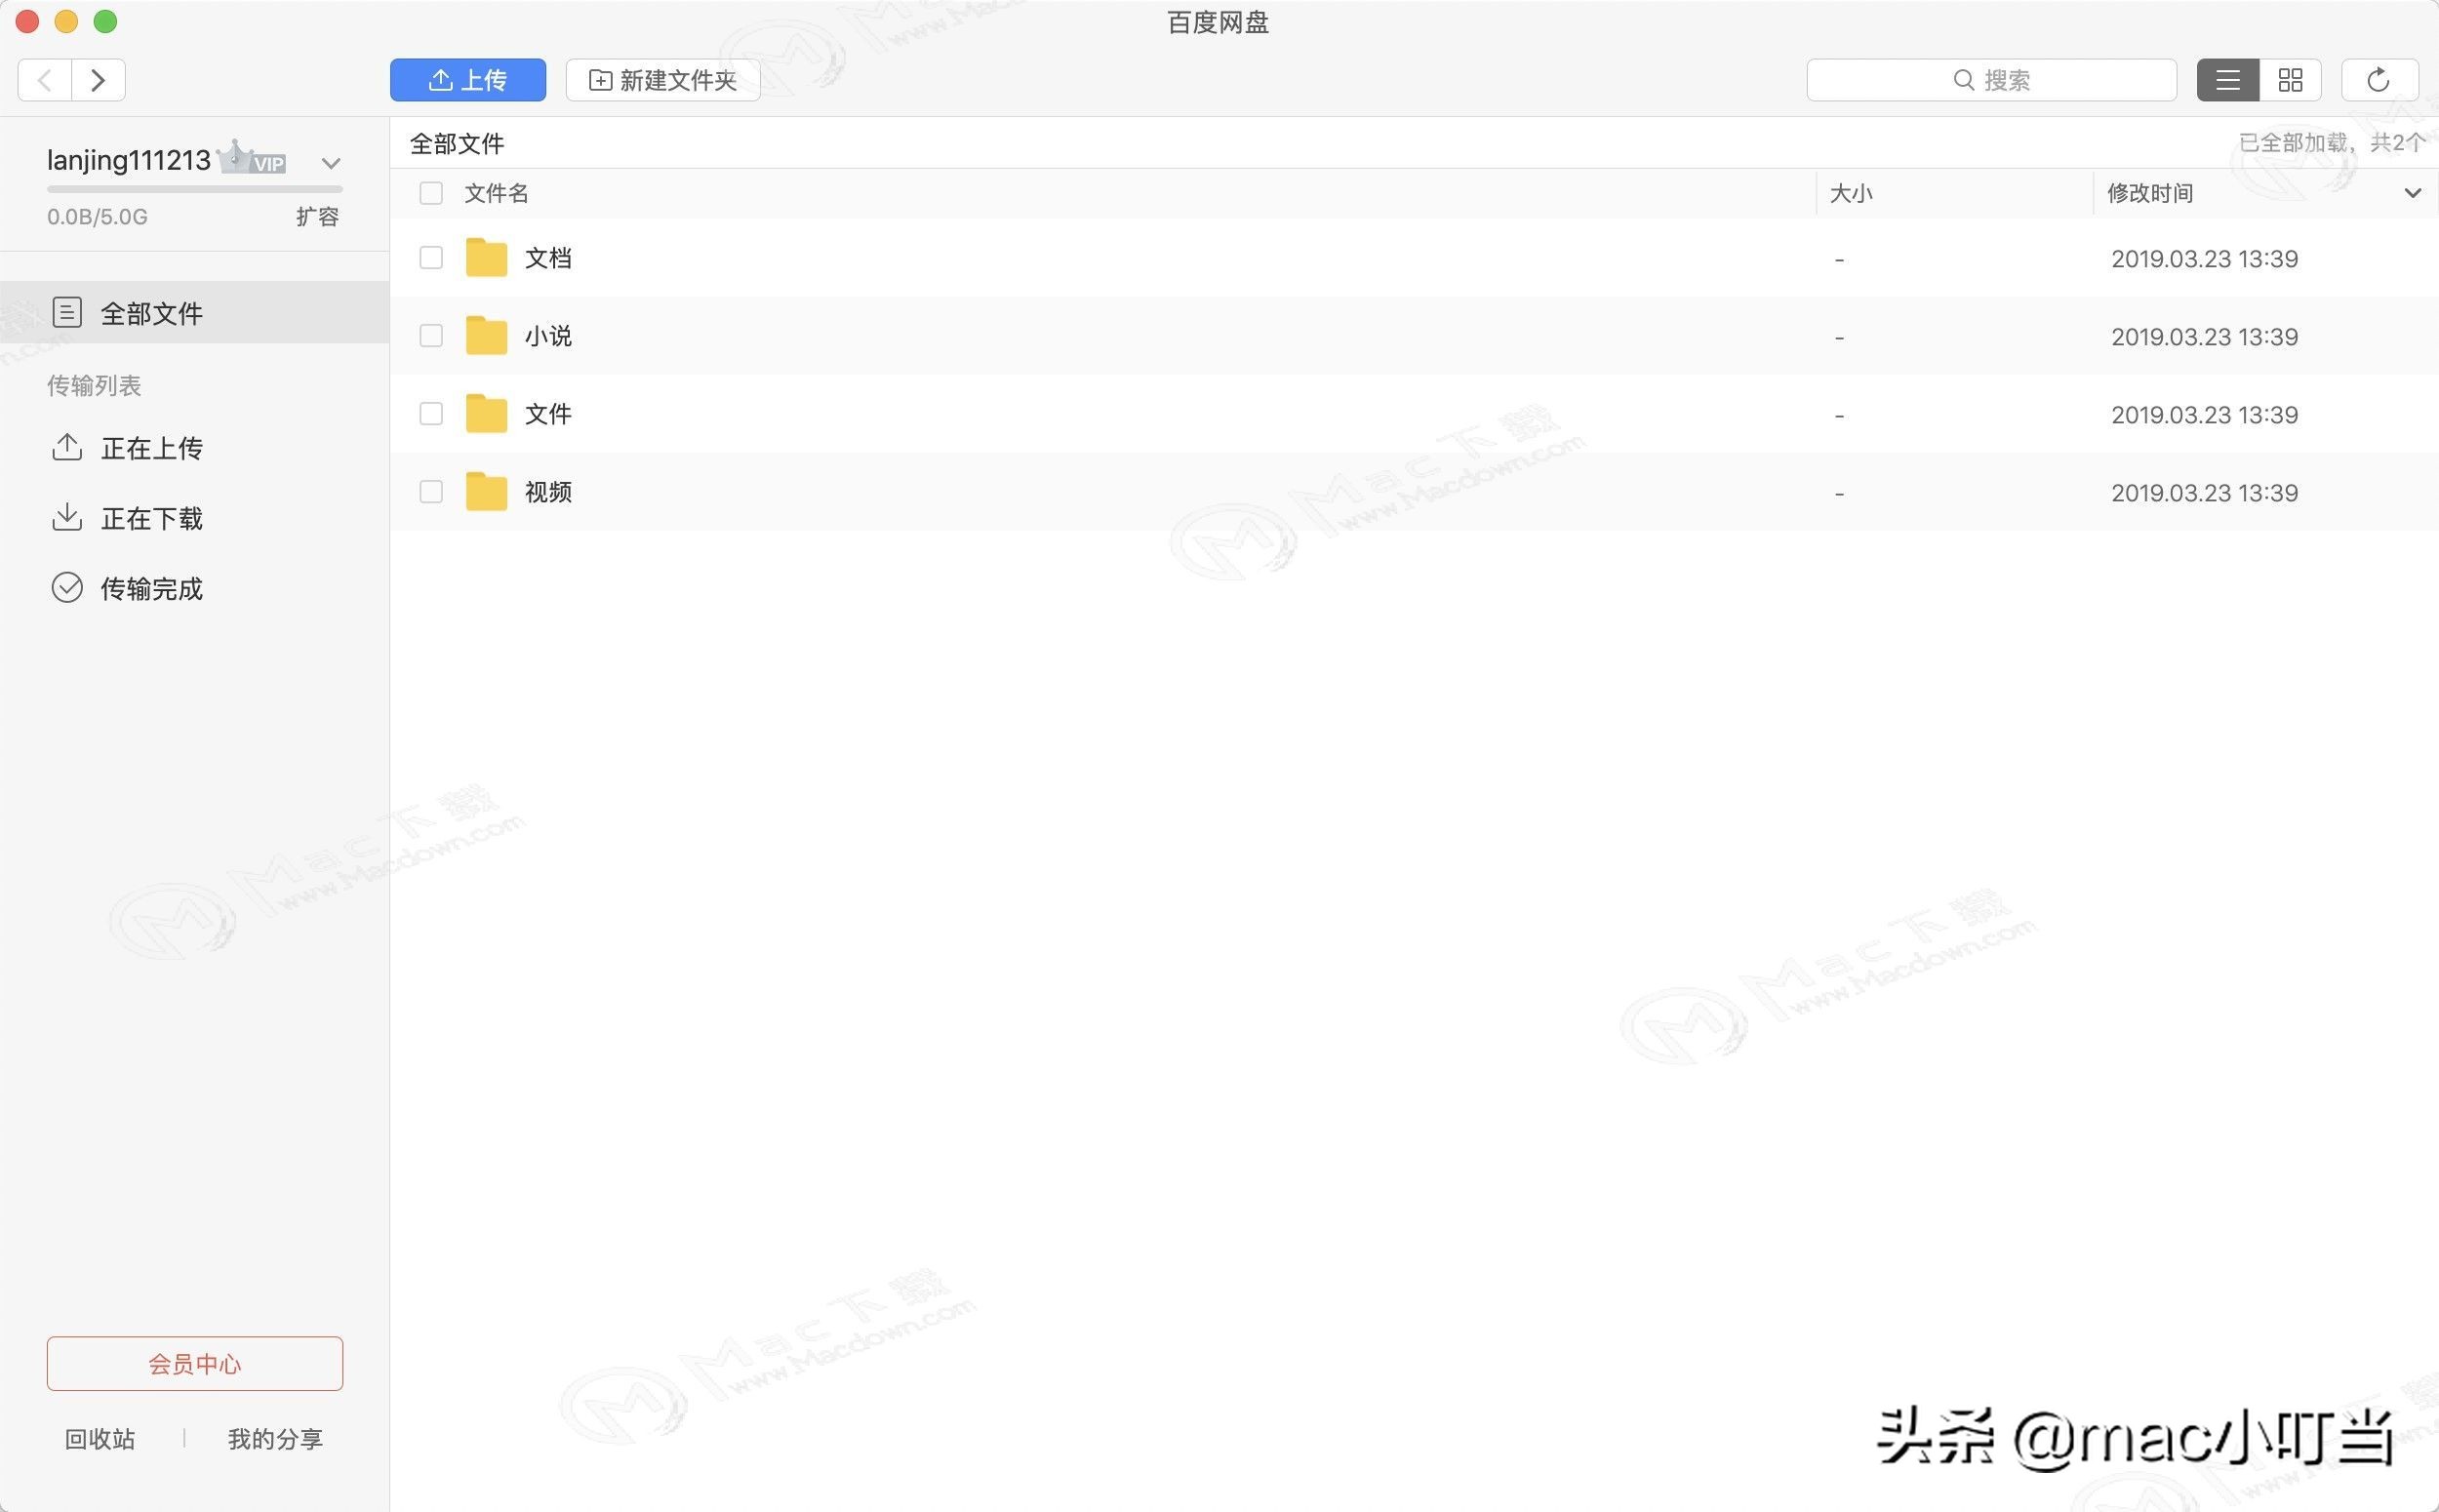The image size is (2439, 1512).
Task: Refresh the file list
Action: (x=2377, y=79)
